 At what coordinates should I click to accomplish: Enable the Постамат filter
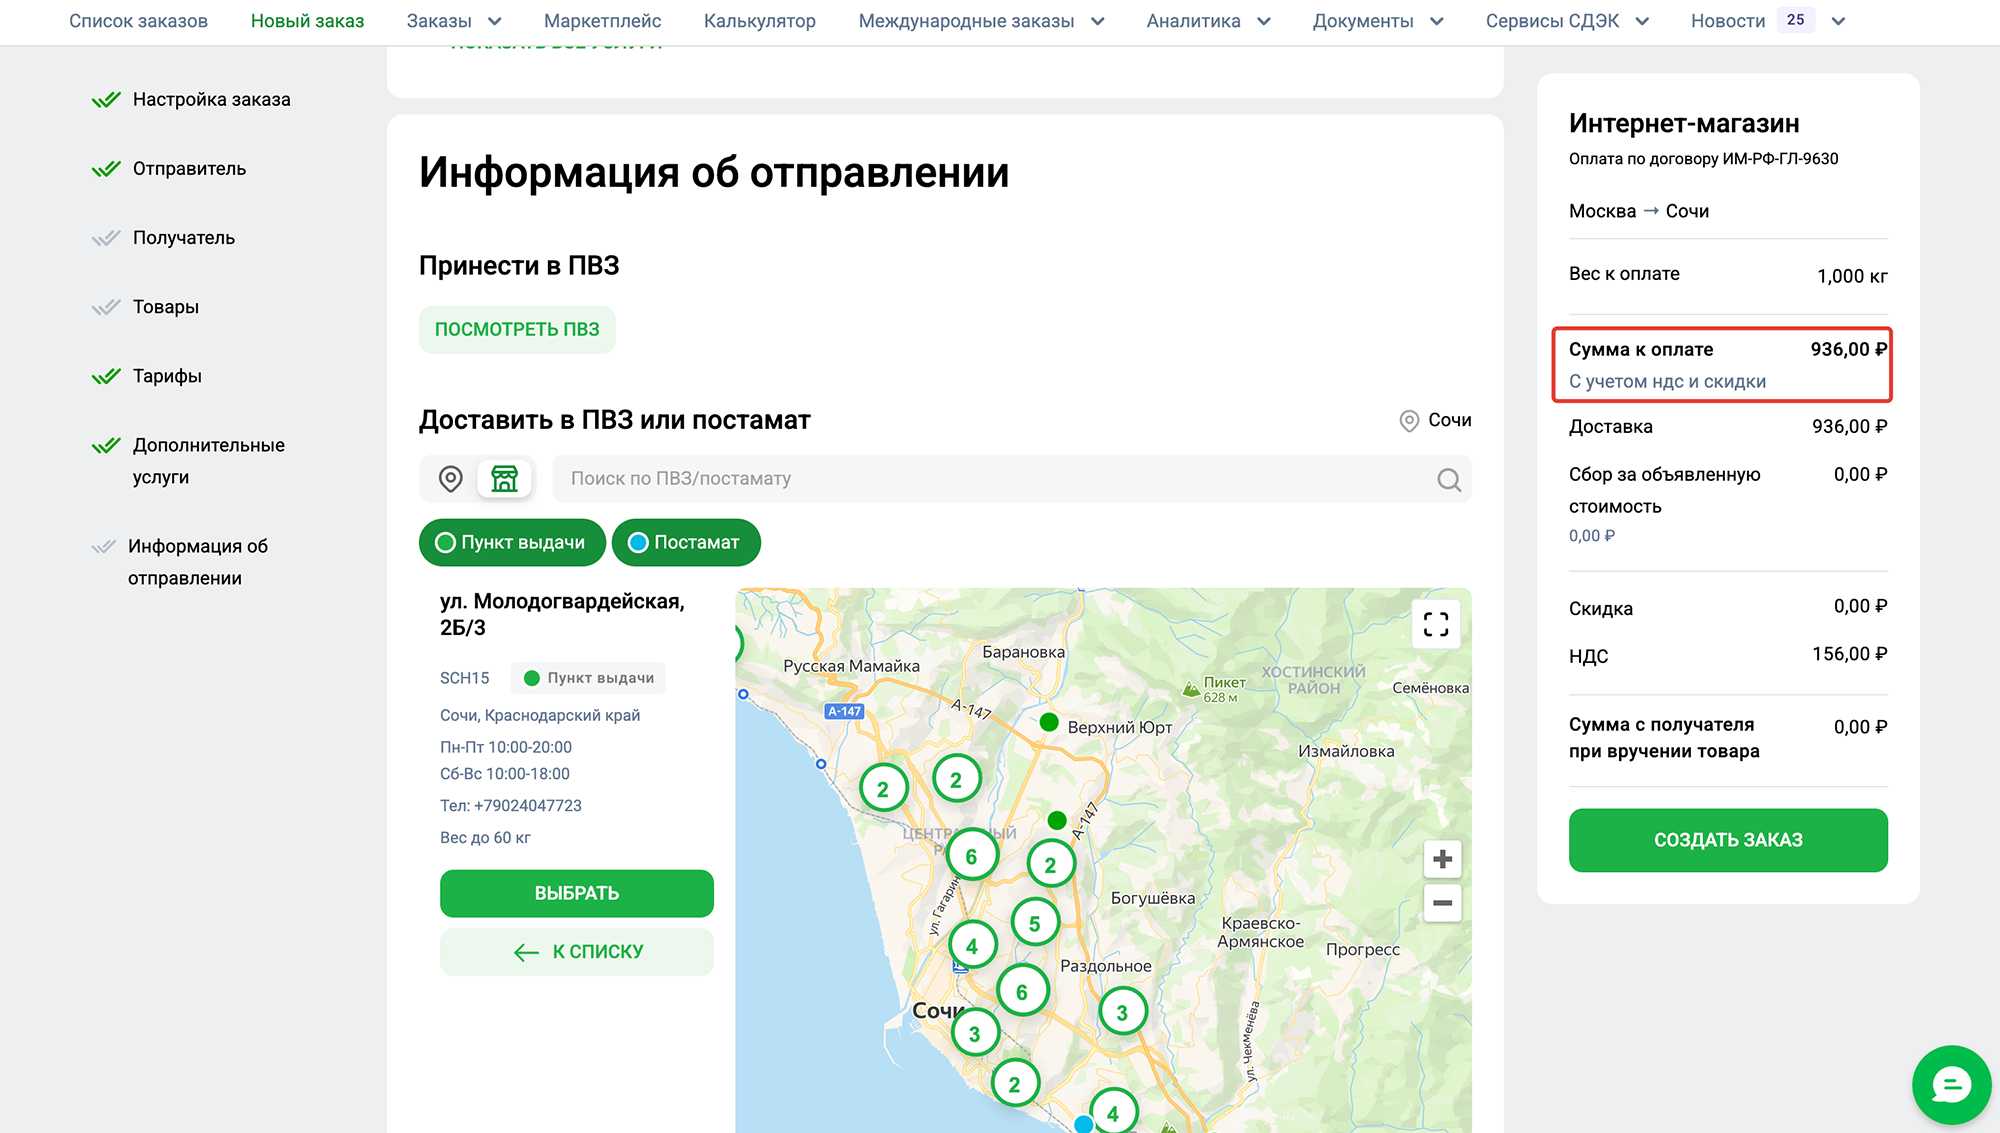[x=686, y=542]
